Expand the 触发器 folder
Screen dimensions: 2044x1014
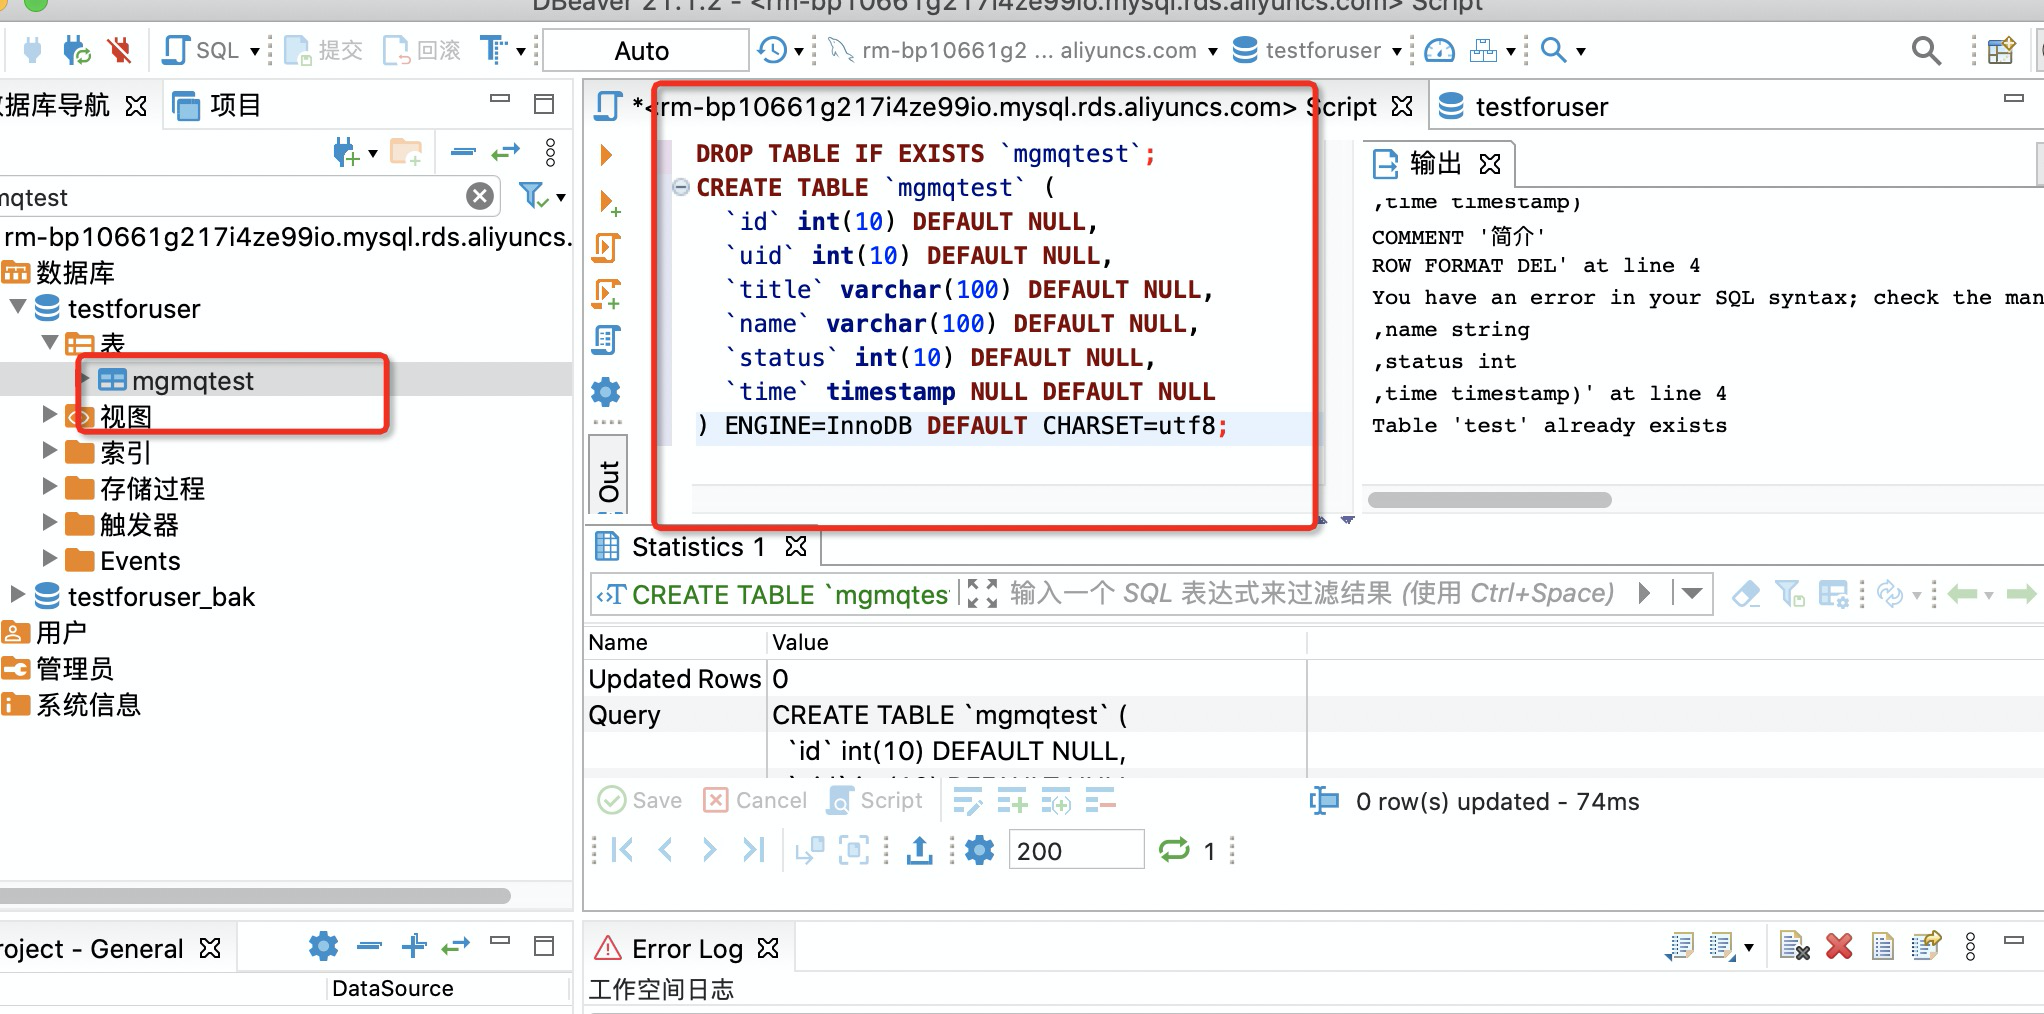[49, 522]
